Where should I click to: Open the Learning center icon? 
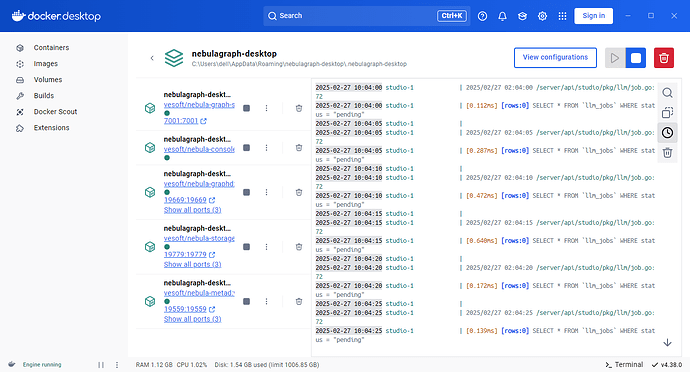click(522, 16)
